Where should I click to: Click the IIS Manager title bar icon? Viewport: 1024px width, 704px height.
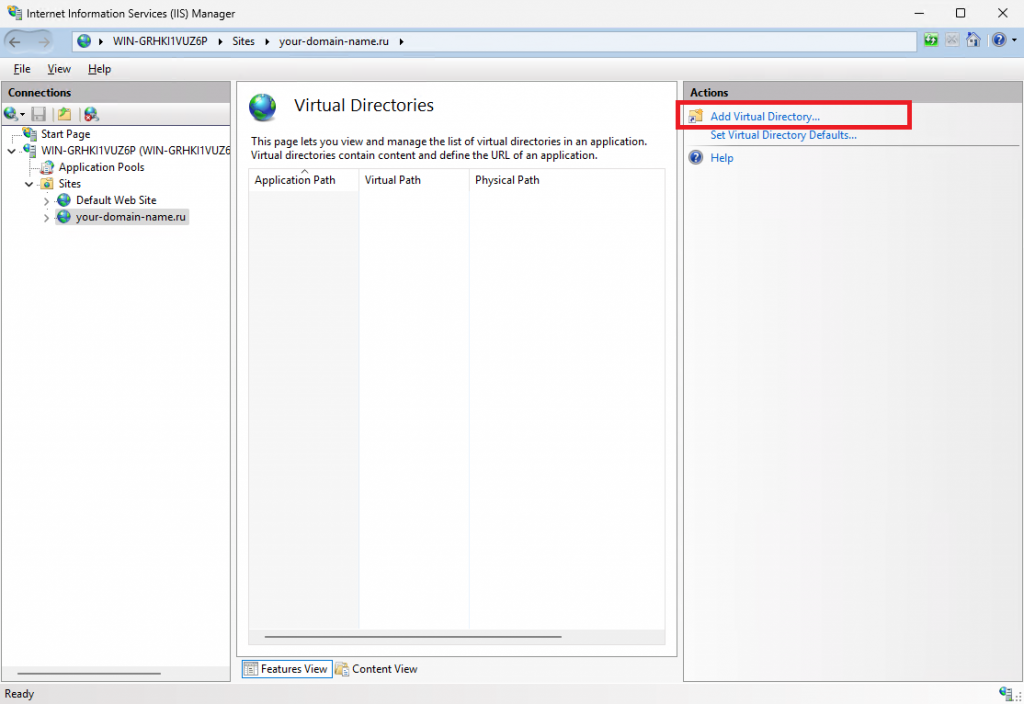(x=14, y=12)
